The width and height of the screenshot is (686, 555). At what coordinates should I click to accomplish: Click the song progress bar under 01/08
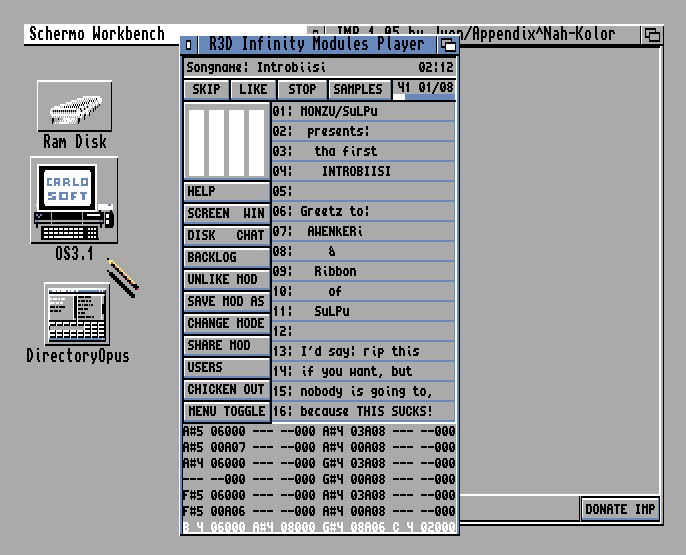point(425,97)
